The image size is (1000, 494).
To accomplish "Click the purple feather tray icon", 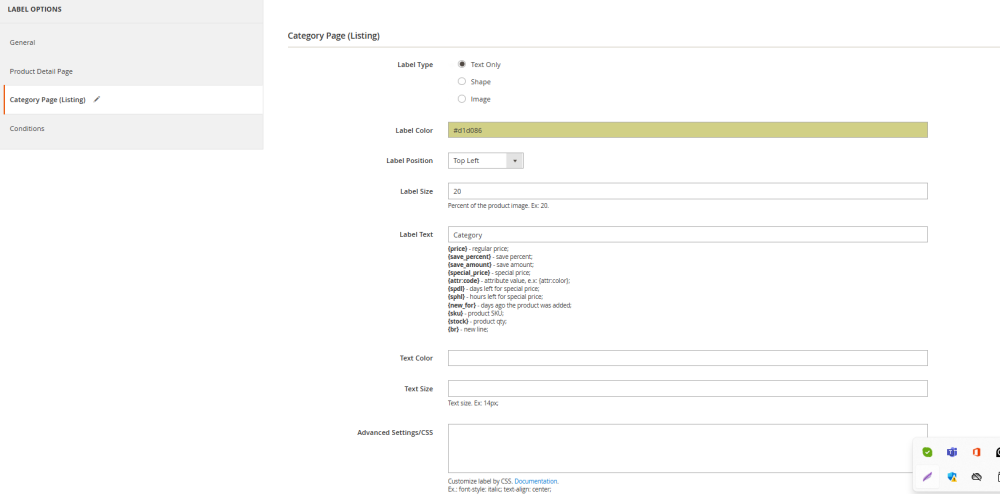I will pos(927,476).
